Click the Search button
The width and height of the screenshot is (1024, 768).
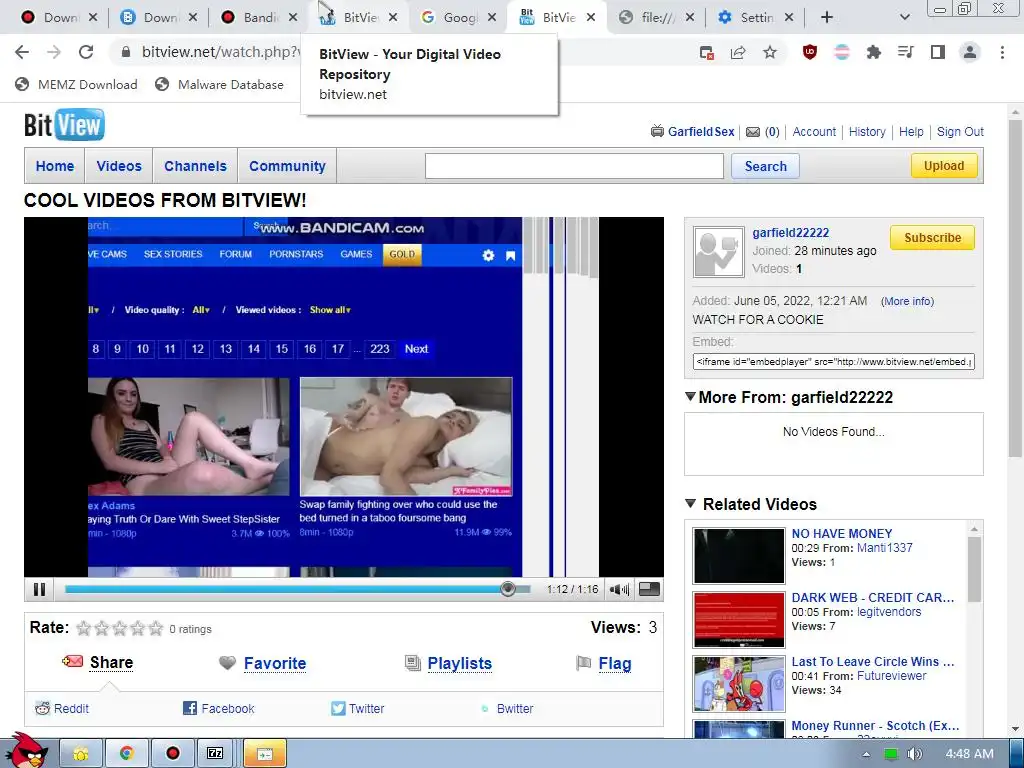(765, 166)
